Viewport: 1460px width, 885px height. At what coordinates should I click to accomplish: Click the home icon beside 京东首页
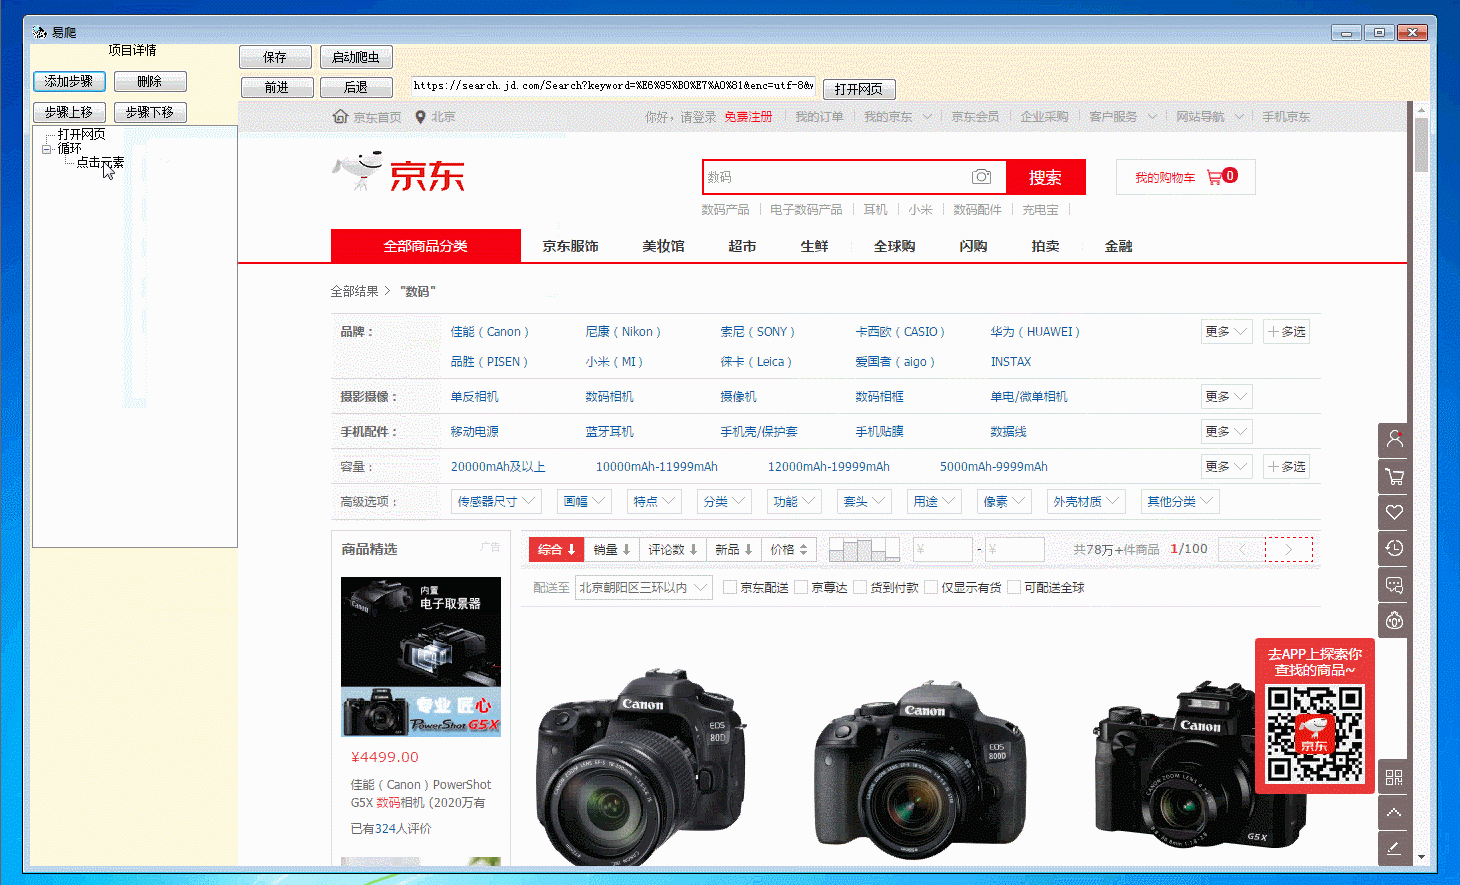pyautogui.click(x=340, y=117)
